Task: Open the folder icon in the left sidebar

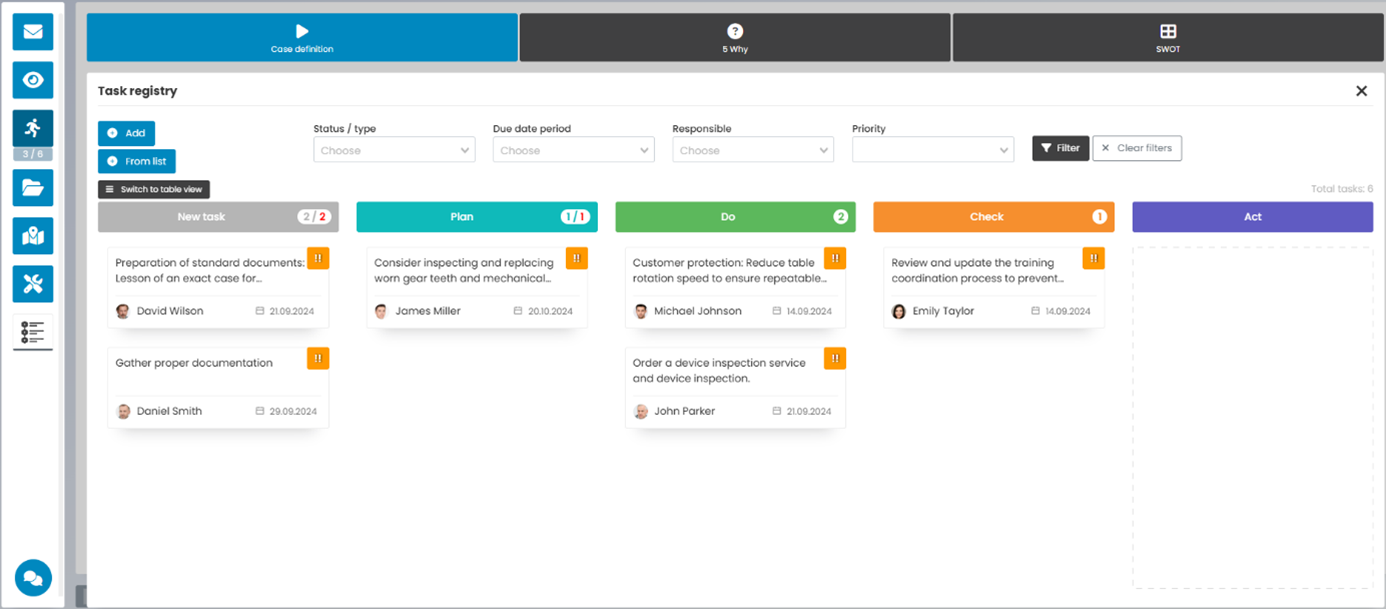Action: [x=33, y=188]
